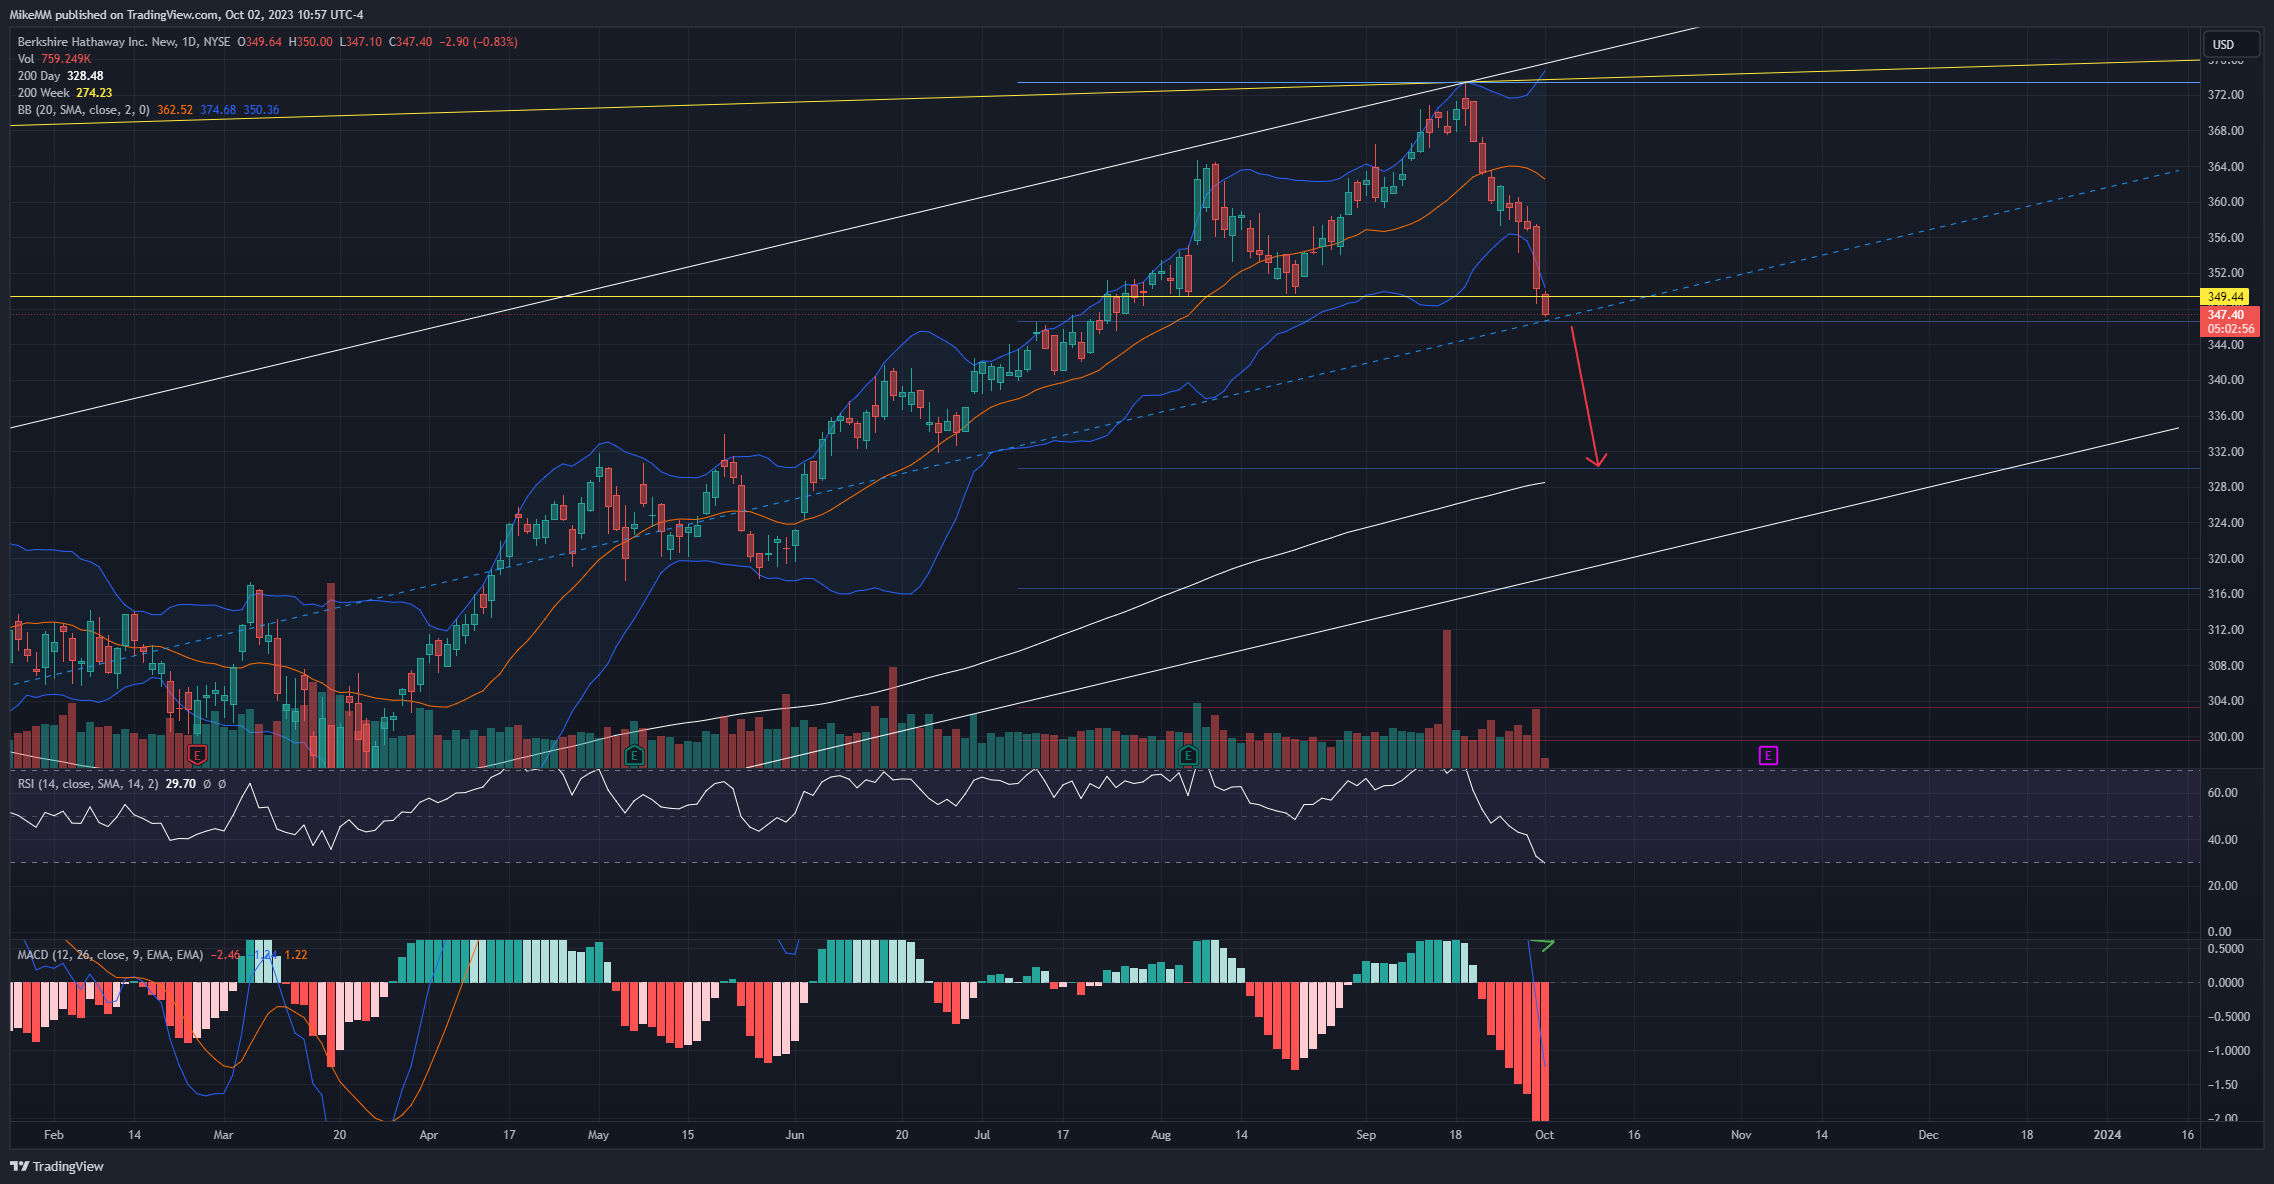
Task: Click the low price L347.10
Action: tap(360, 42)
